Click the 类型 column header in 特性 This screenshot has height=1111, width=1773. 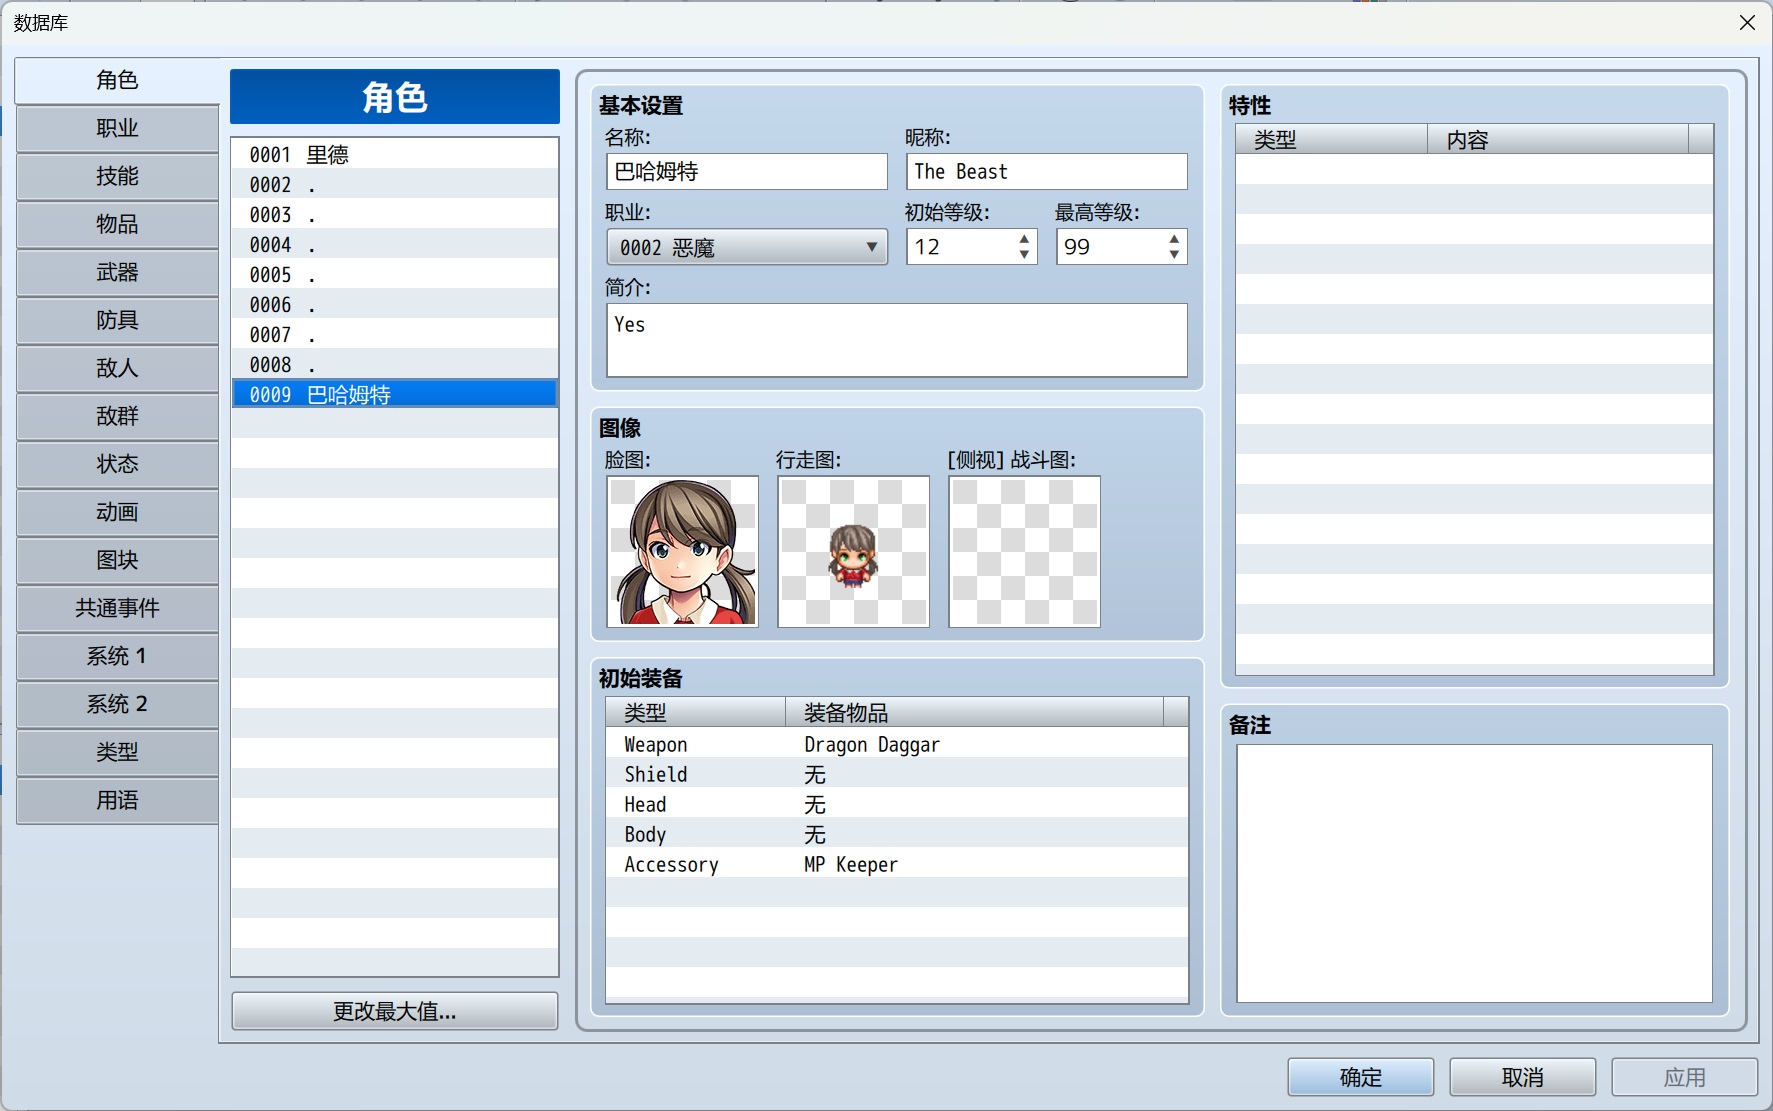point(1332,140)
